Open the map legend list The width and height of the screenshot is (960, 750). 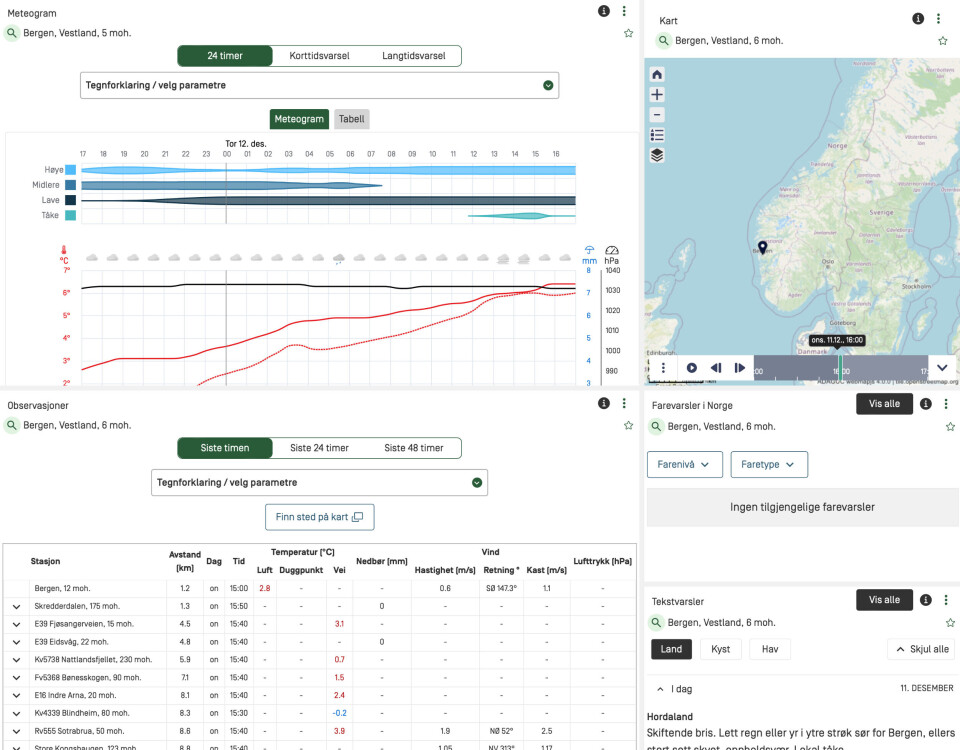pyautogui.click(x=657, y=135)
